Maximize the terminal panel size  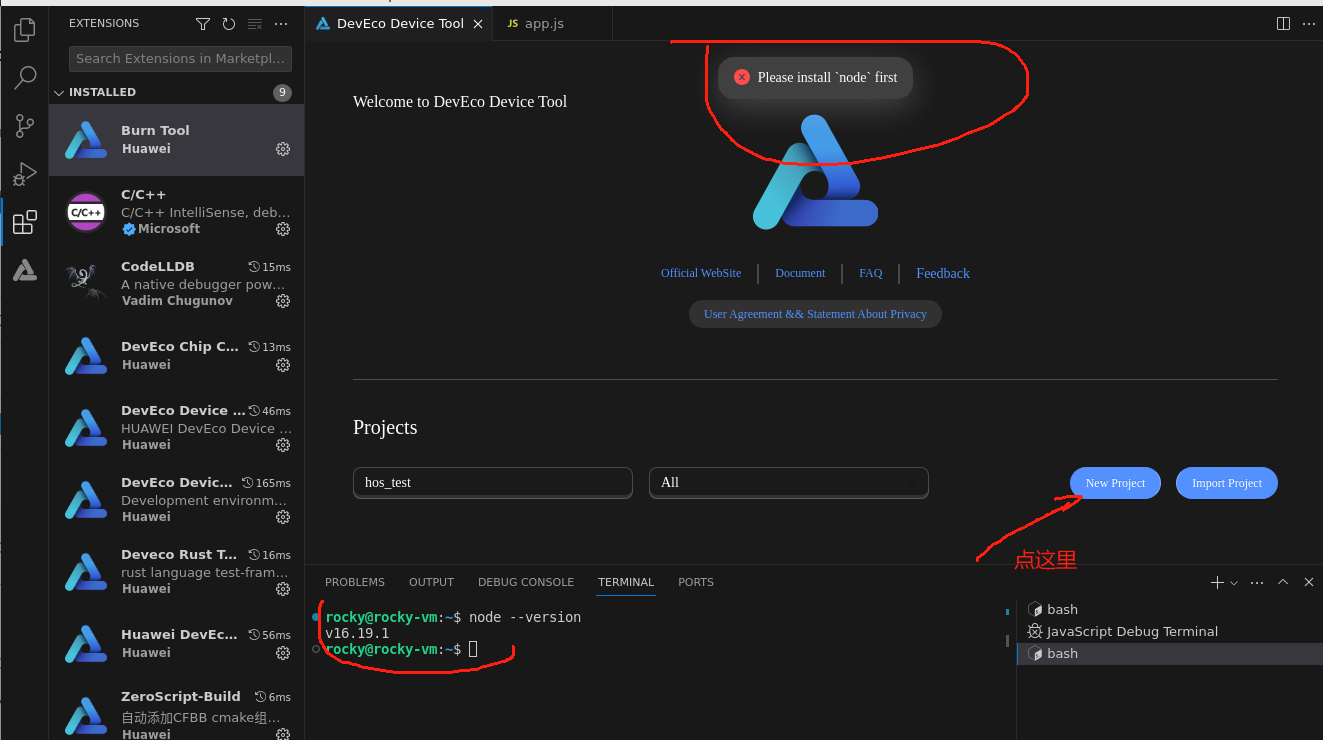(1283, 582)
